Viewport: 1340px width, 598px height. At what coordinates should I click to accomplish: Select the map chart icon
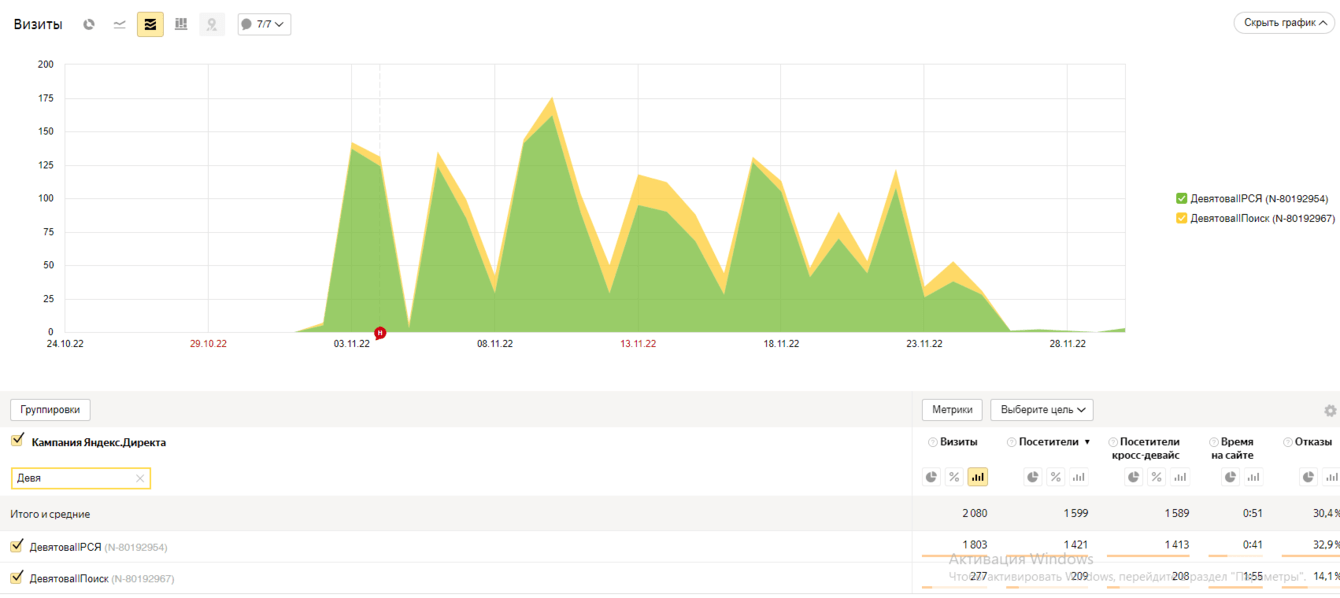pyautogui.click(x=212, y=24)
